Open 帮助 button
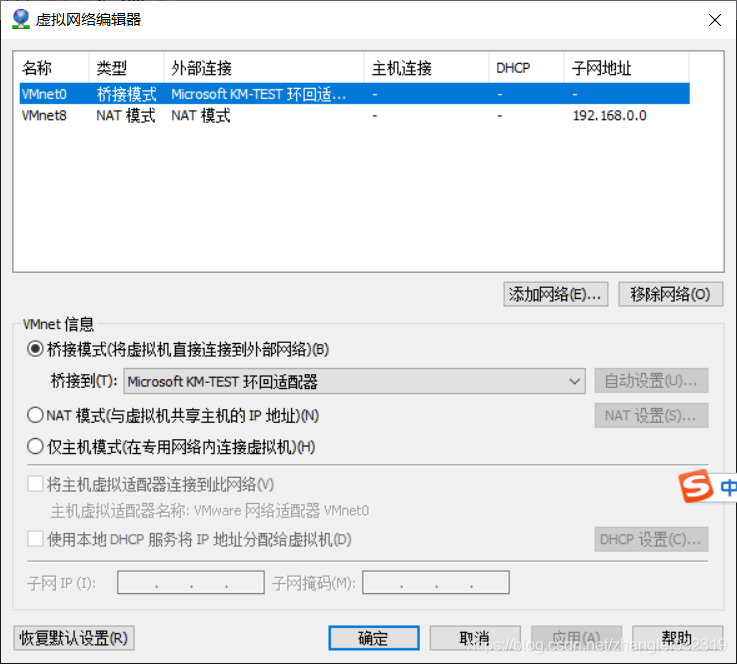 (x=677, y=638)
